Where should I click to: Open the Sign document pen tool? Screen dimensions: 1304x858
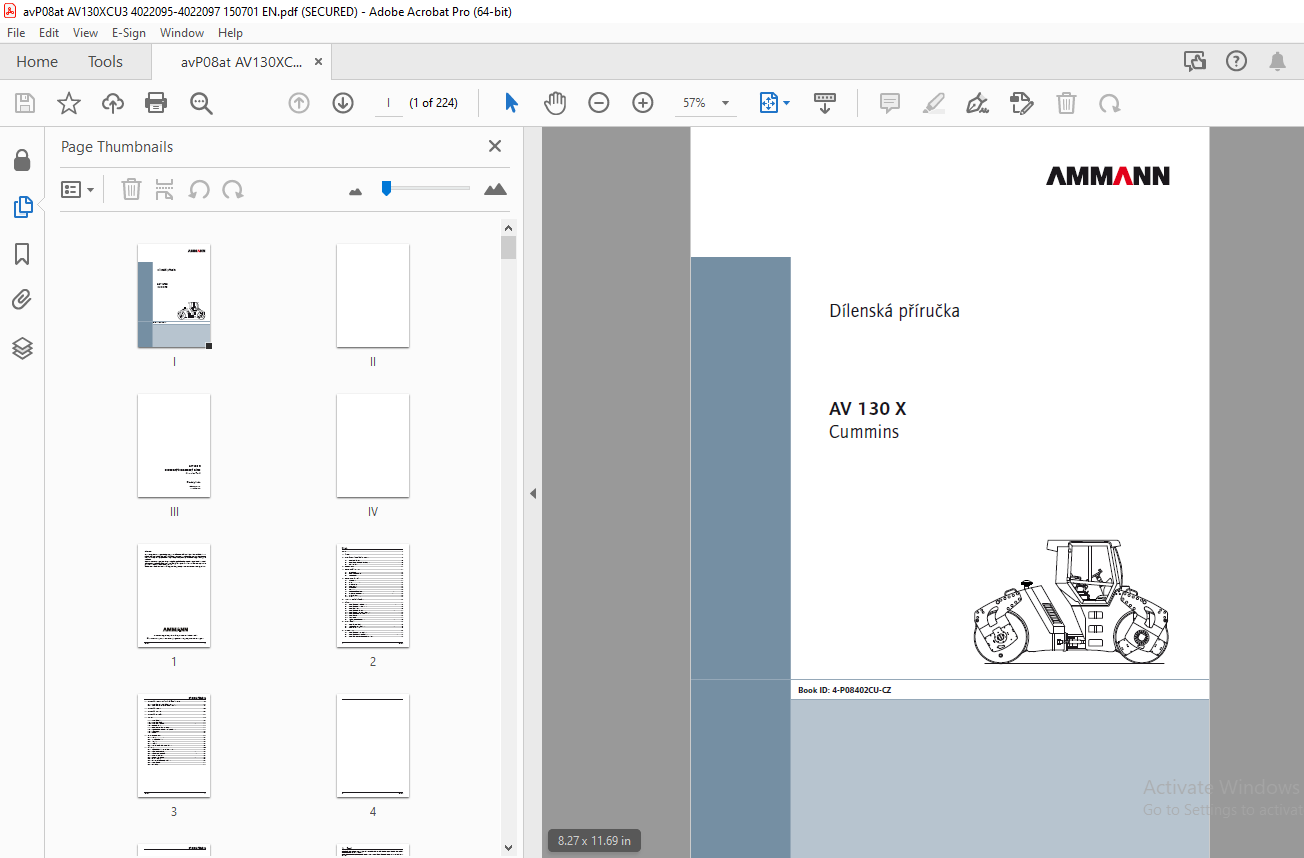[x=978, y=103]
